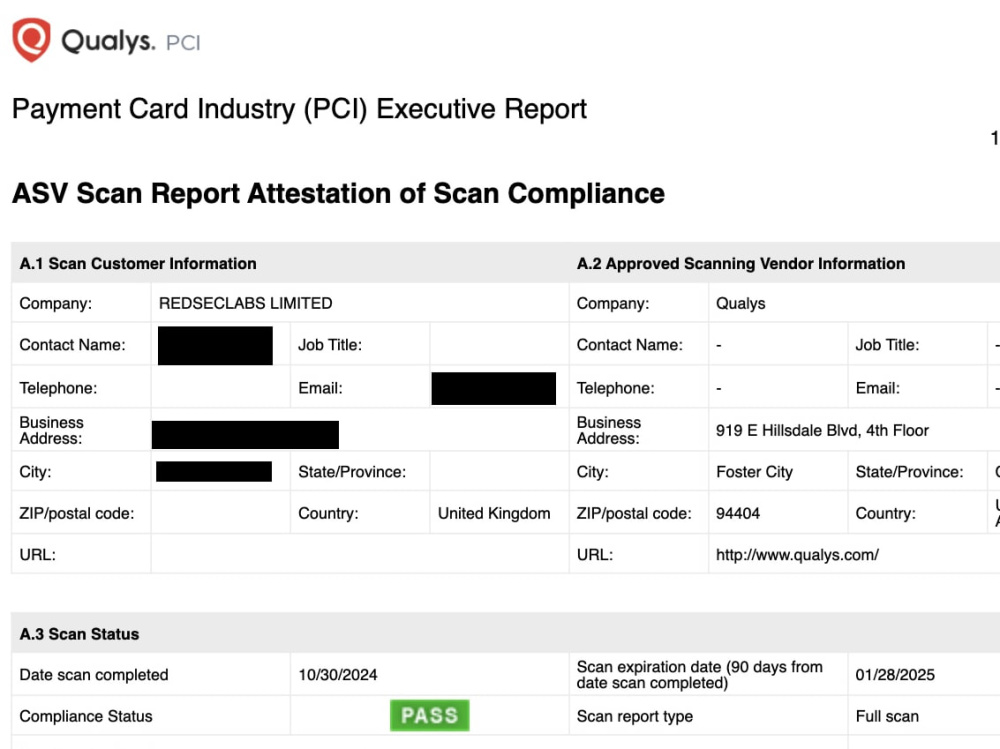Click the Qualys shield logo icon
The width and height of the screenshot is (1000, 749).
pos(31,40)
